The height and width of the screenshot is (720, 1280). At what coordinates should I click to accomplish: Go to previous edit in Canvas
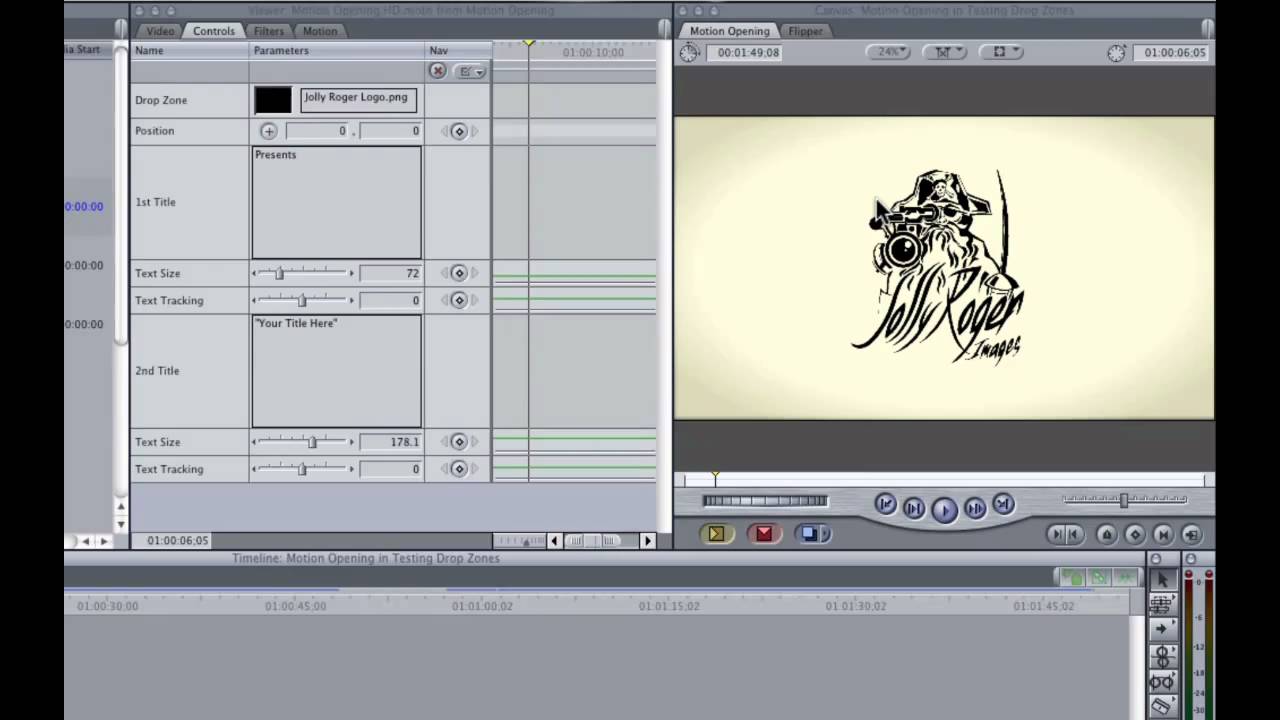[885, 505]
